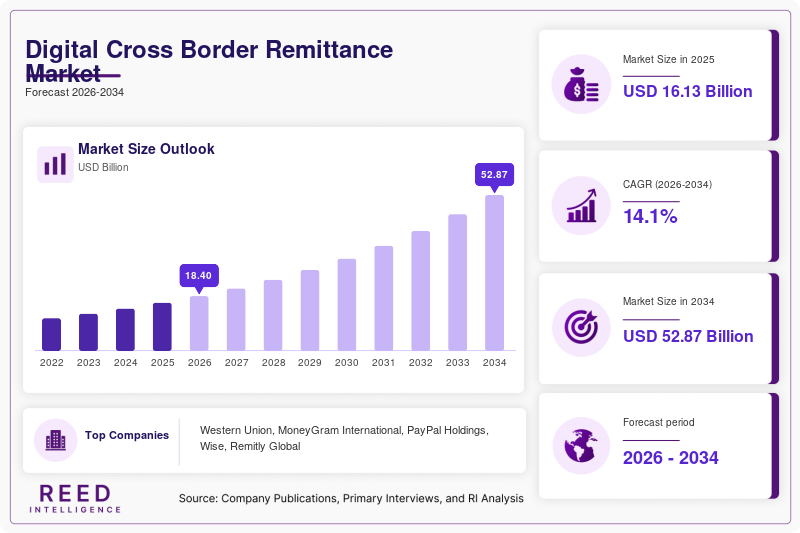
Task: Click the REED Intelligence logo
Action: pyautogui.click(x=75, y=499)
